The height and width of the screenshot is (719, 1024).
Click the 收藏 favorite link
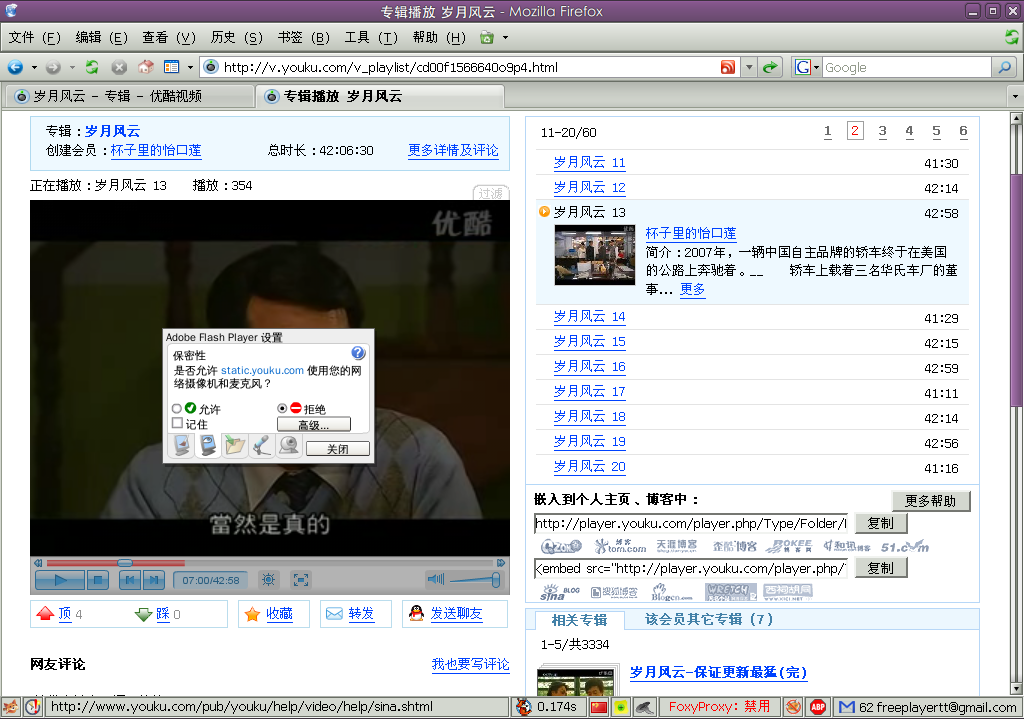coord(279,614)
